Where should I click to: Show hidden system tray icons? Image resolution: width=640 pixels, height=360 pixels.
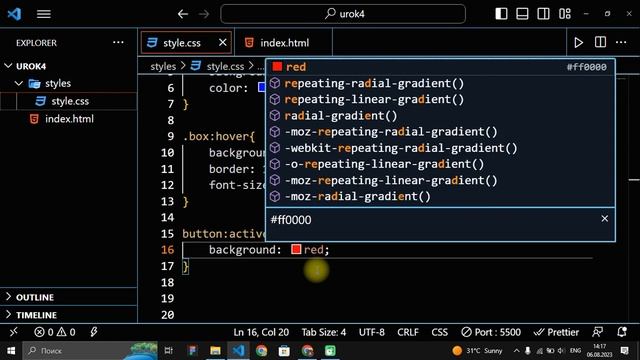pyautogui.click(x=517, y=350)
